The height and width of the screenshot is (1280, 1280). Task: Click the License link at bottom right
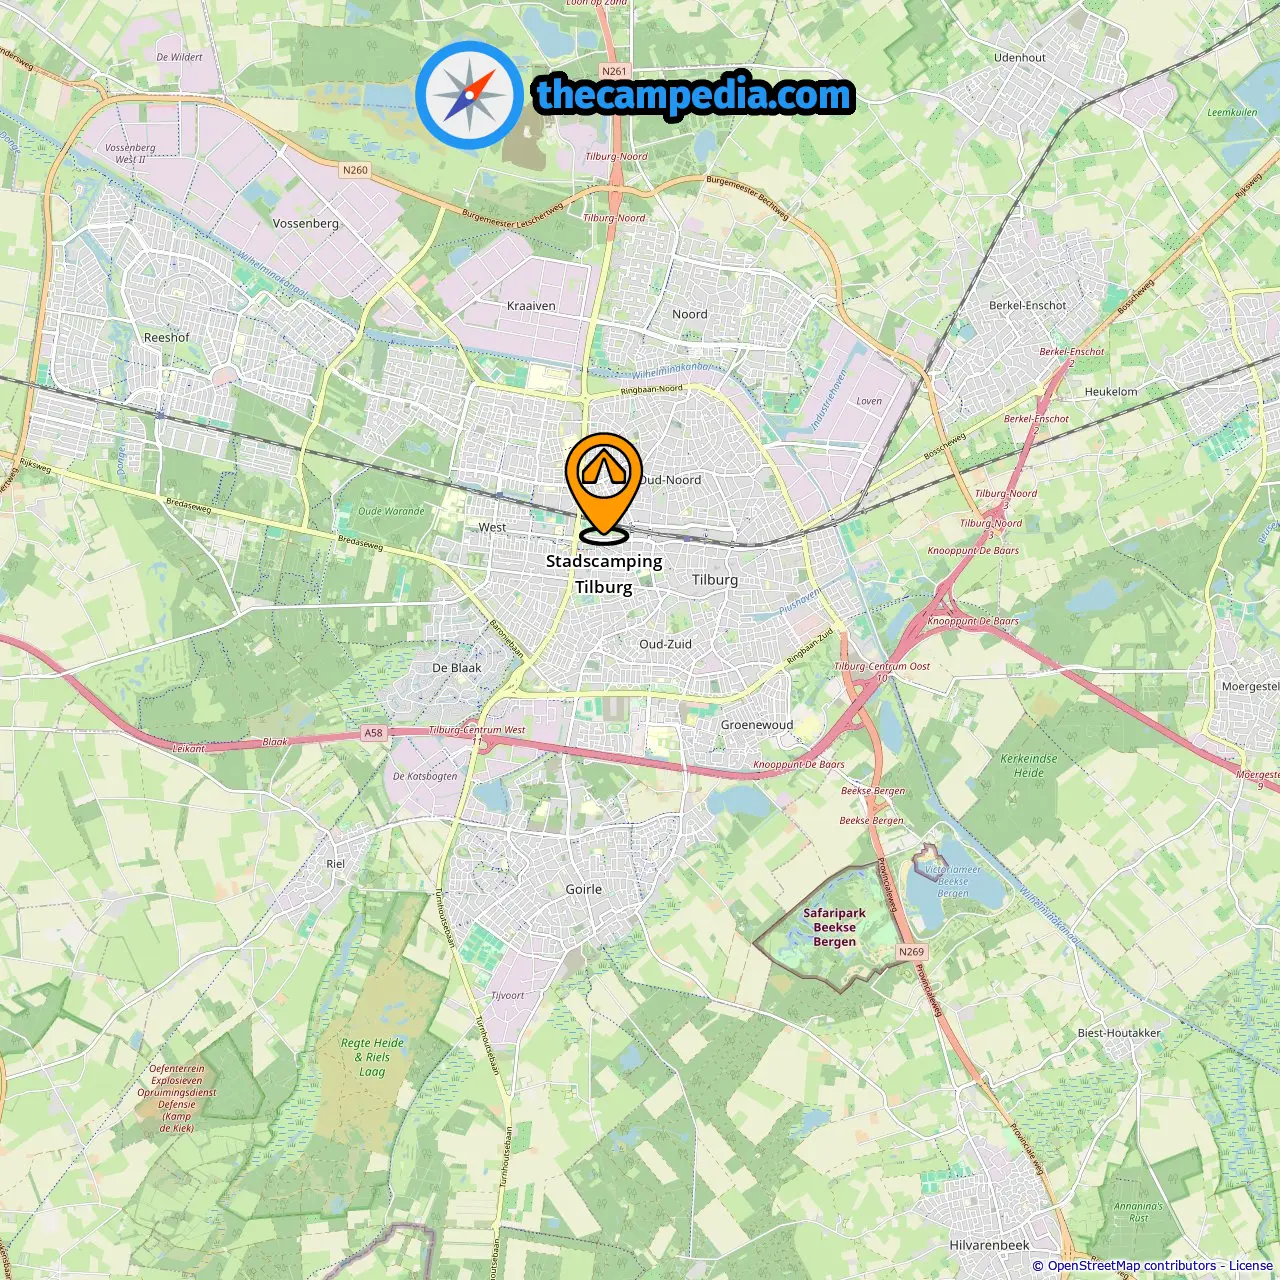(1251, 1266)
